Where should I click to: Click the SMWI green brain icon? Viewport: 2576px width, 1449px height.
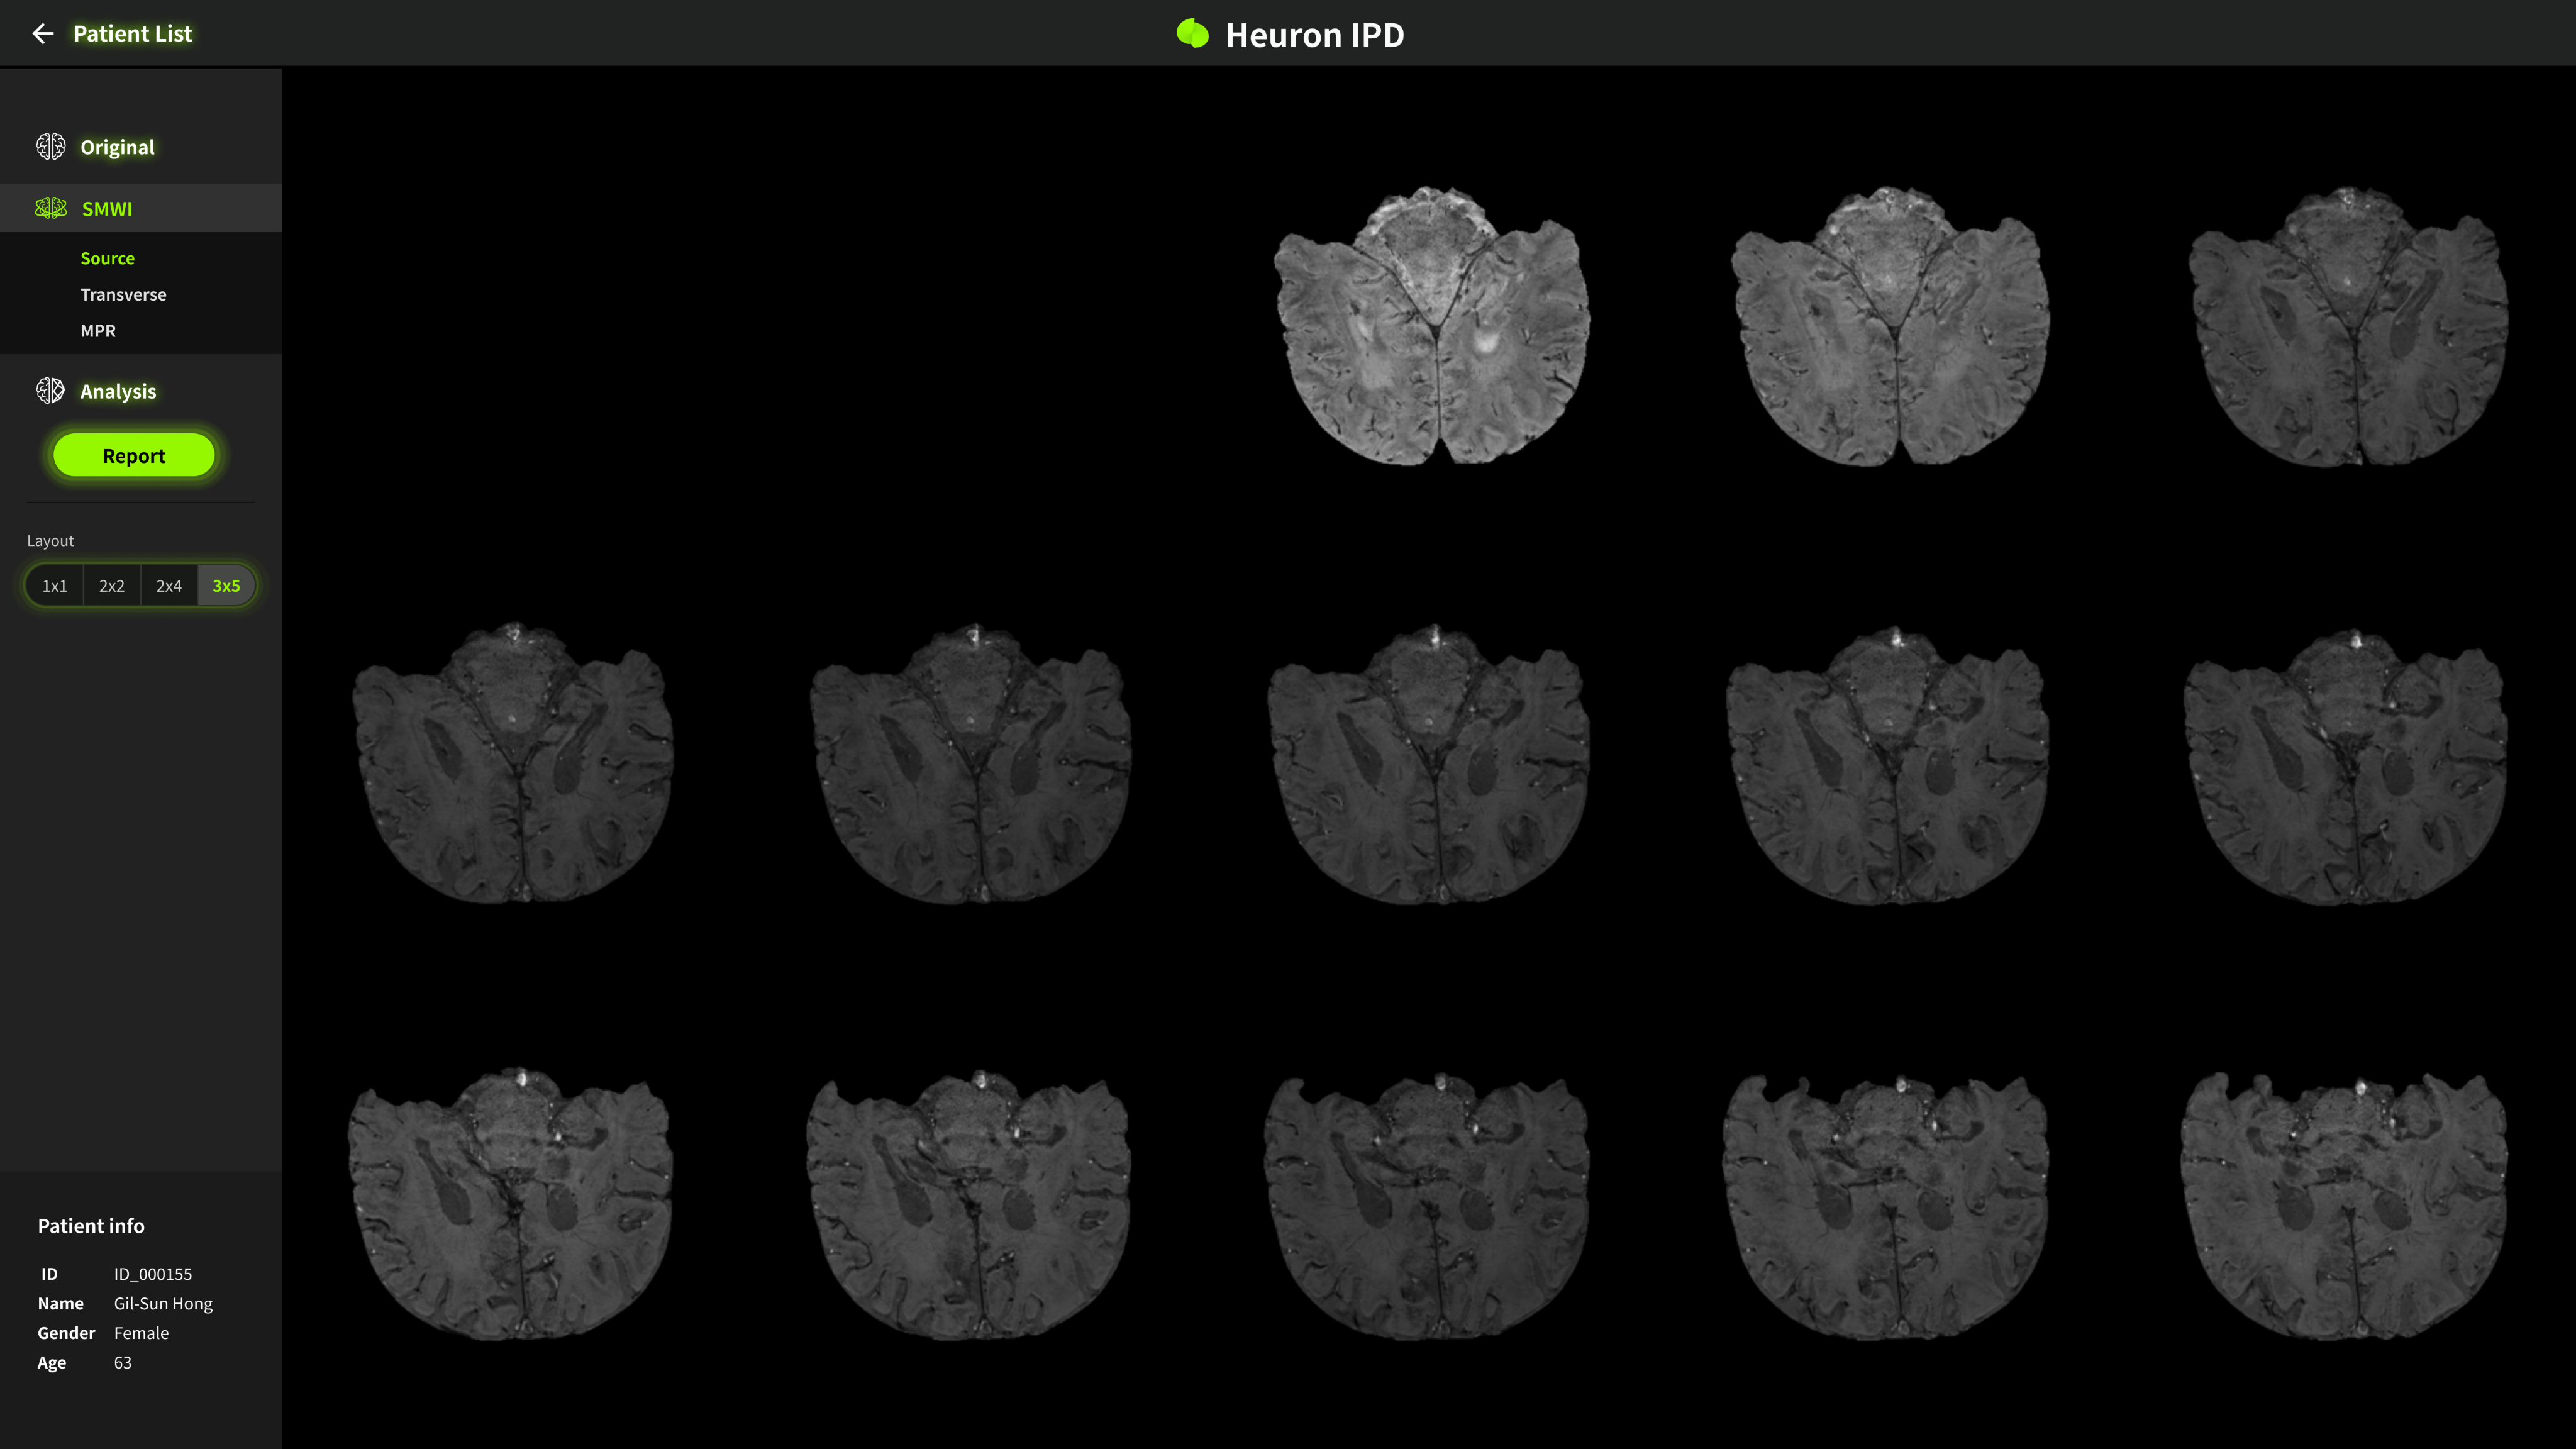pos(50,208)
